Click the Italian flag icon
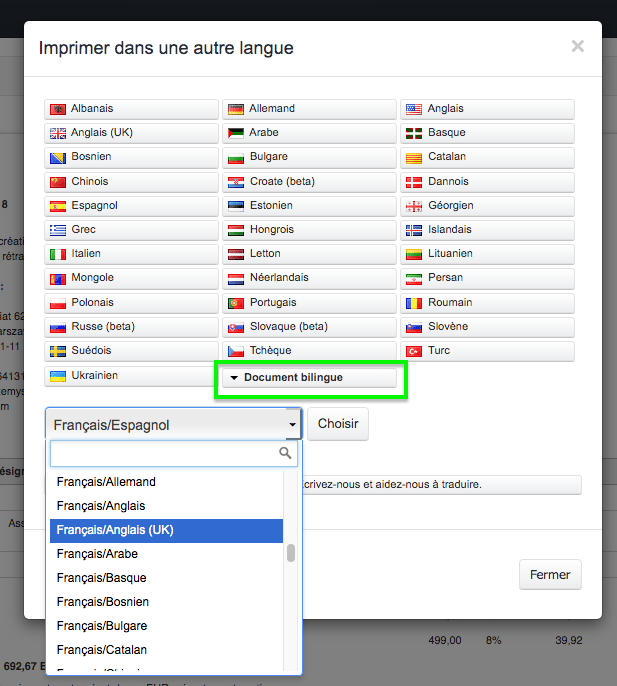Screen dimensions: 617x686 pyautogui.click(x=58, y=254)
